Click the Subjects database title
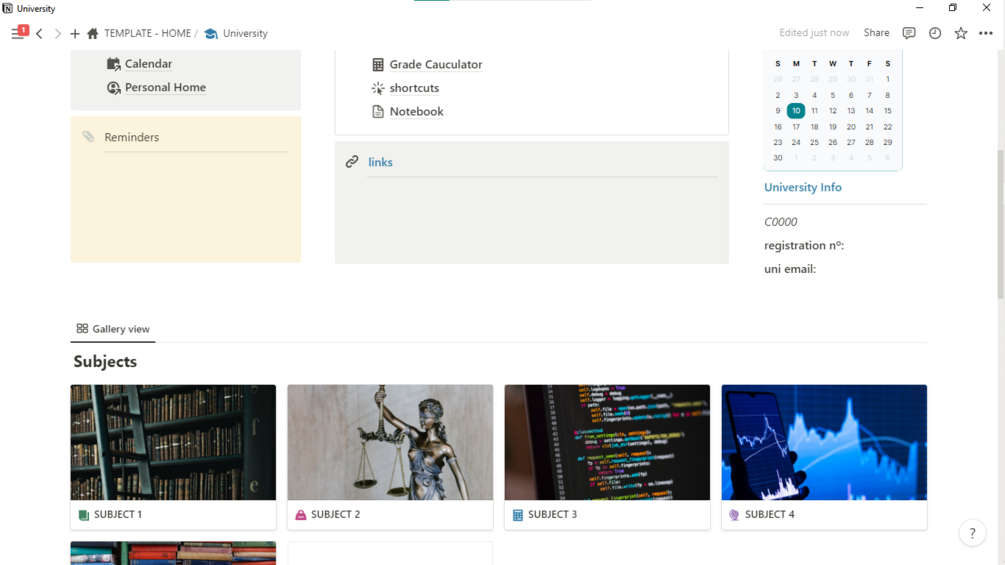The image size is (1005, 565). [x=105, y=361]
